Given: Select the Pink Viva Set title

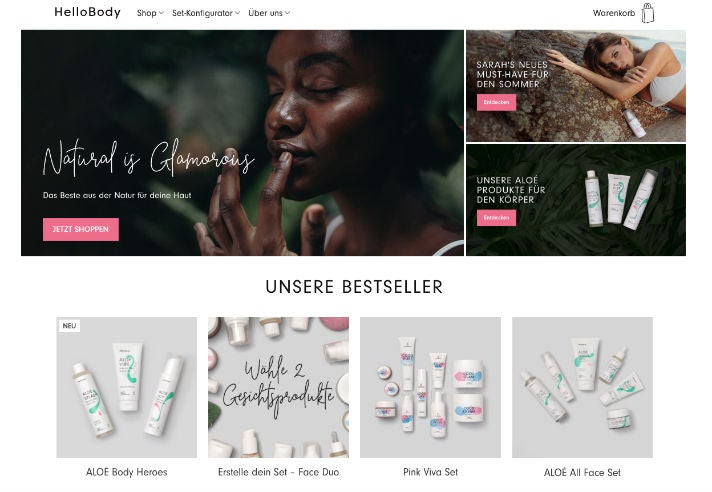Looking at the screenshot, I should (x=430, y=472).
